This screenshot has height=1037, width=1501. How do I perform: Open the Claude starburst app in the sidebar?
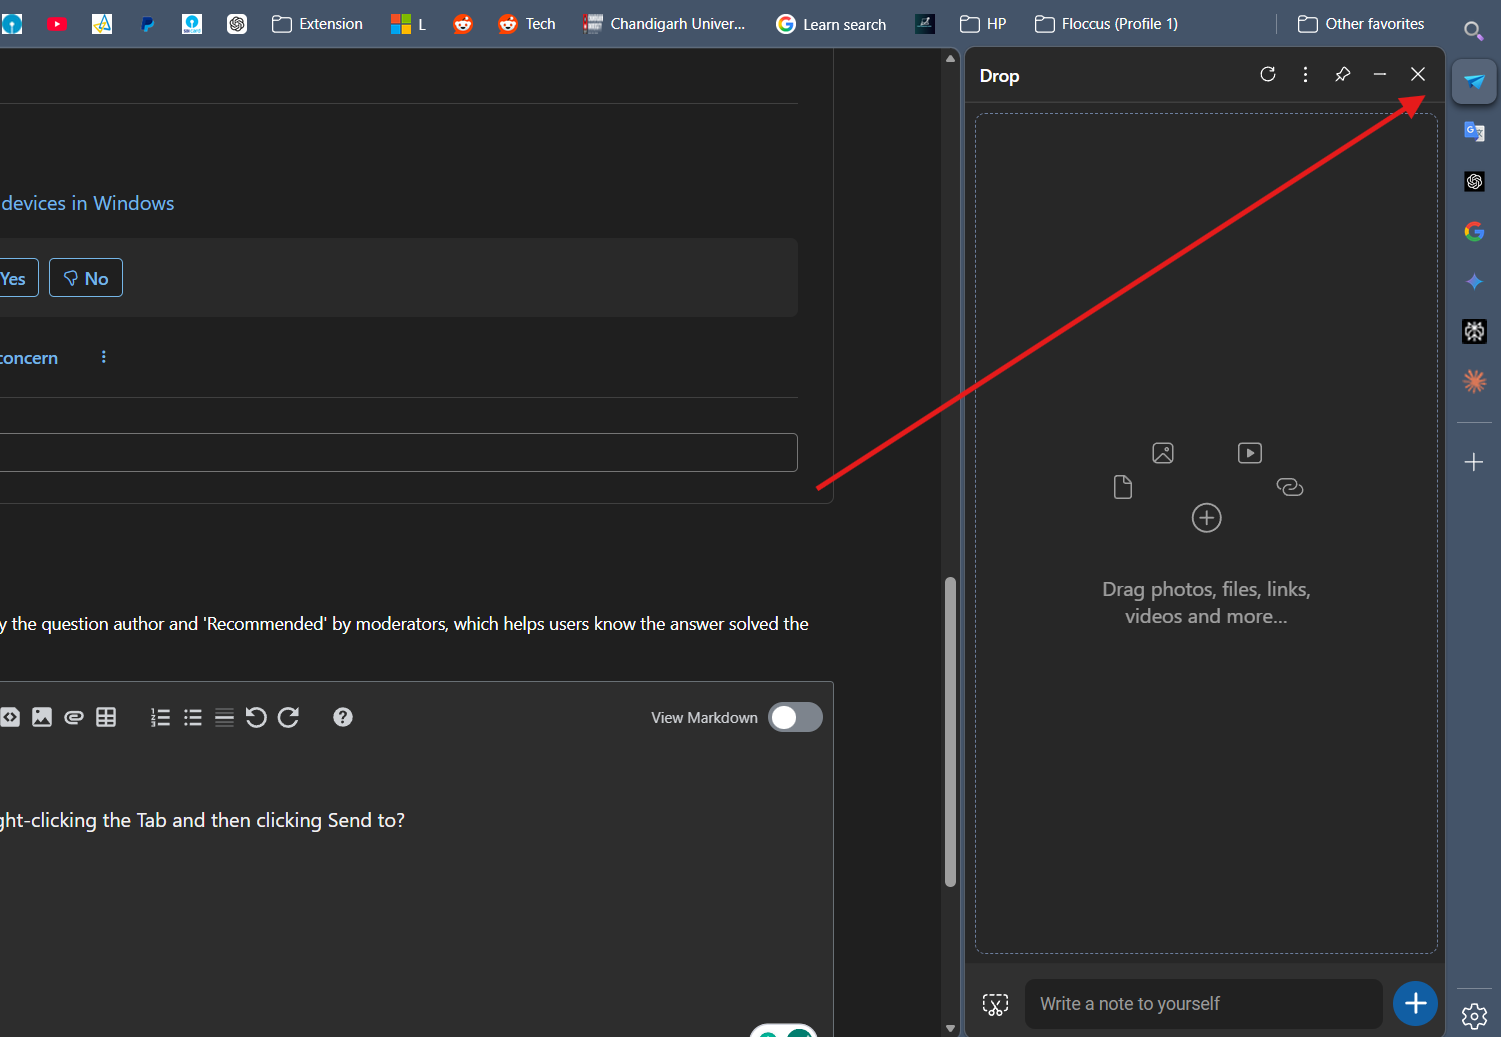coord(1474,381)
